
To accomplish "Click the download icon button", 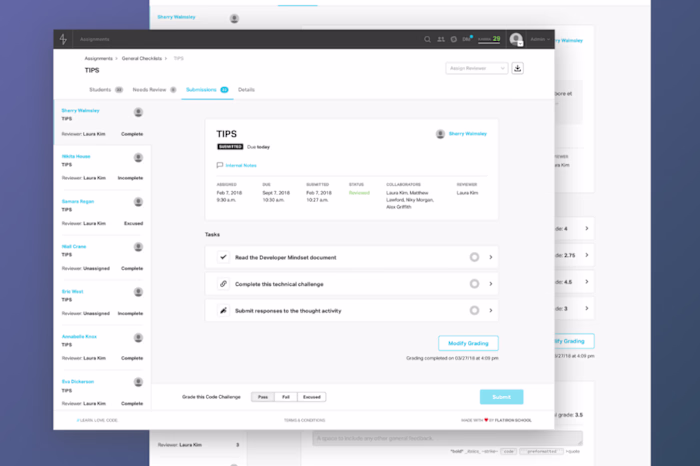I will (517, 68).
